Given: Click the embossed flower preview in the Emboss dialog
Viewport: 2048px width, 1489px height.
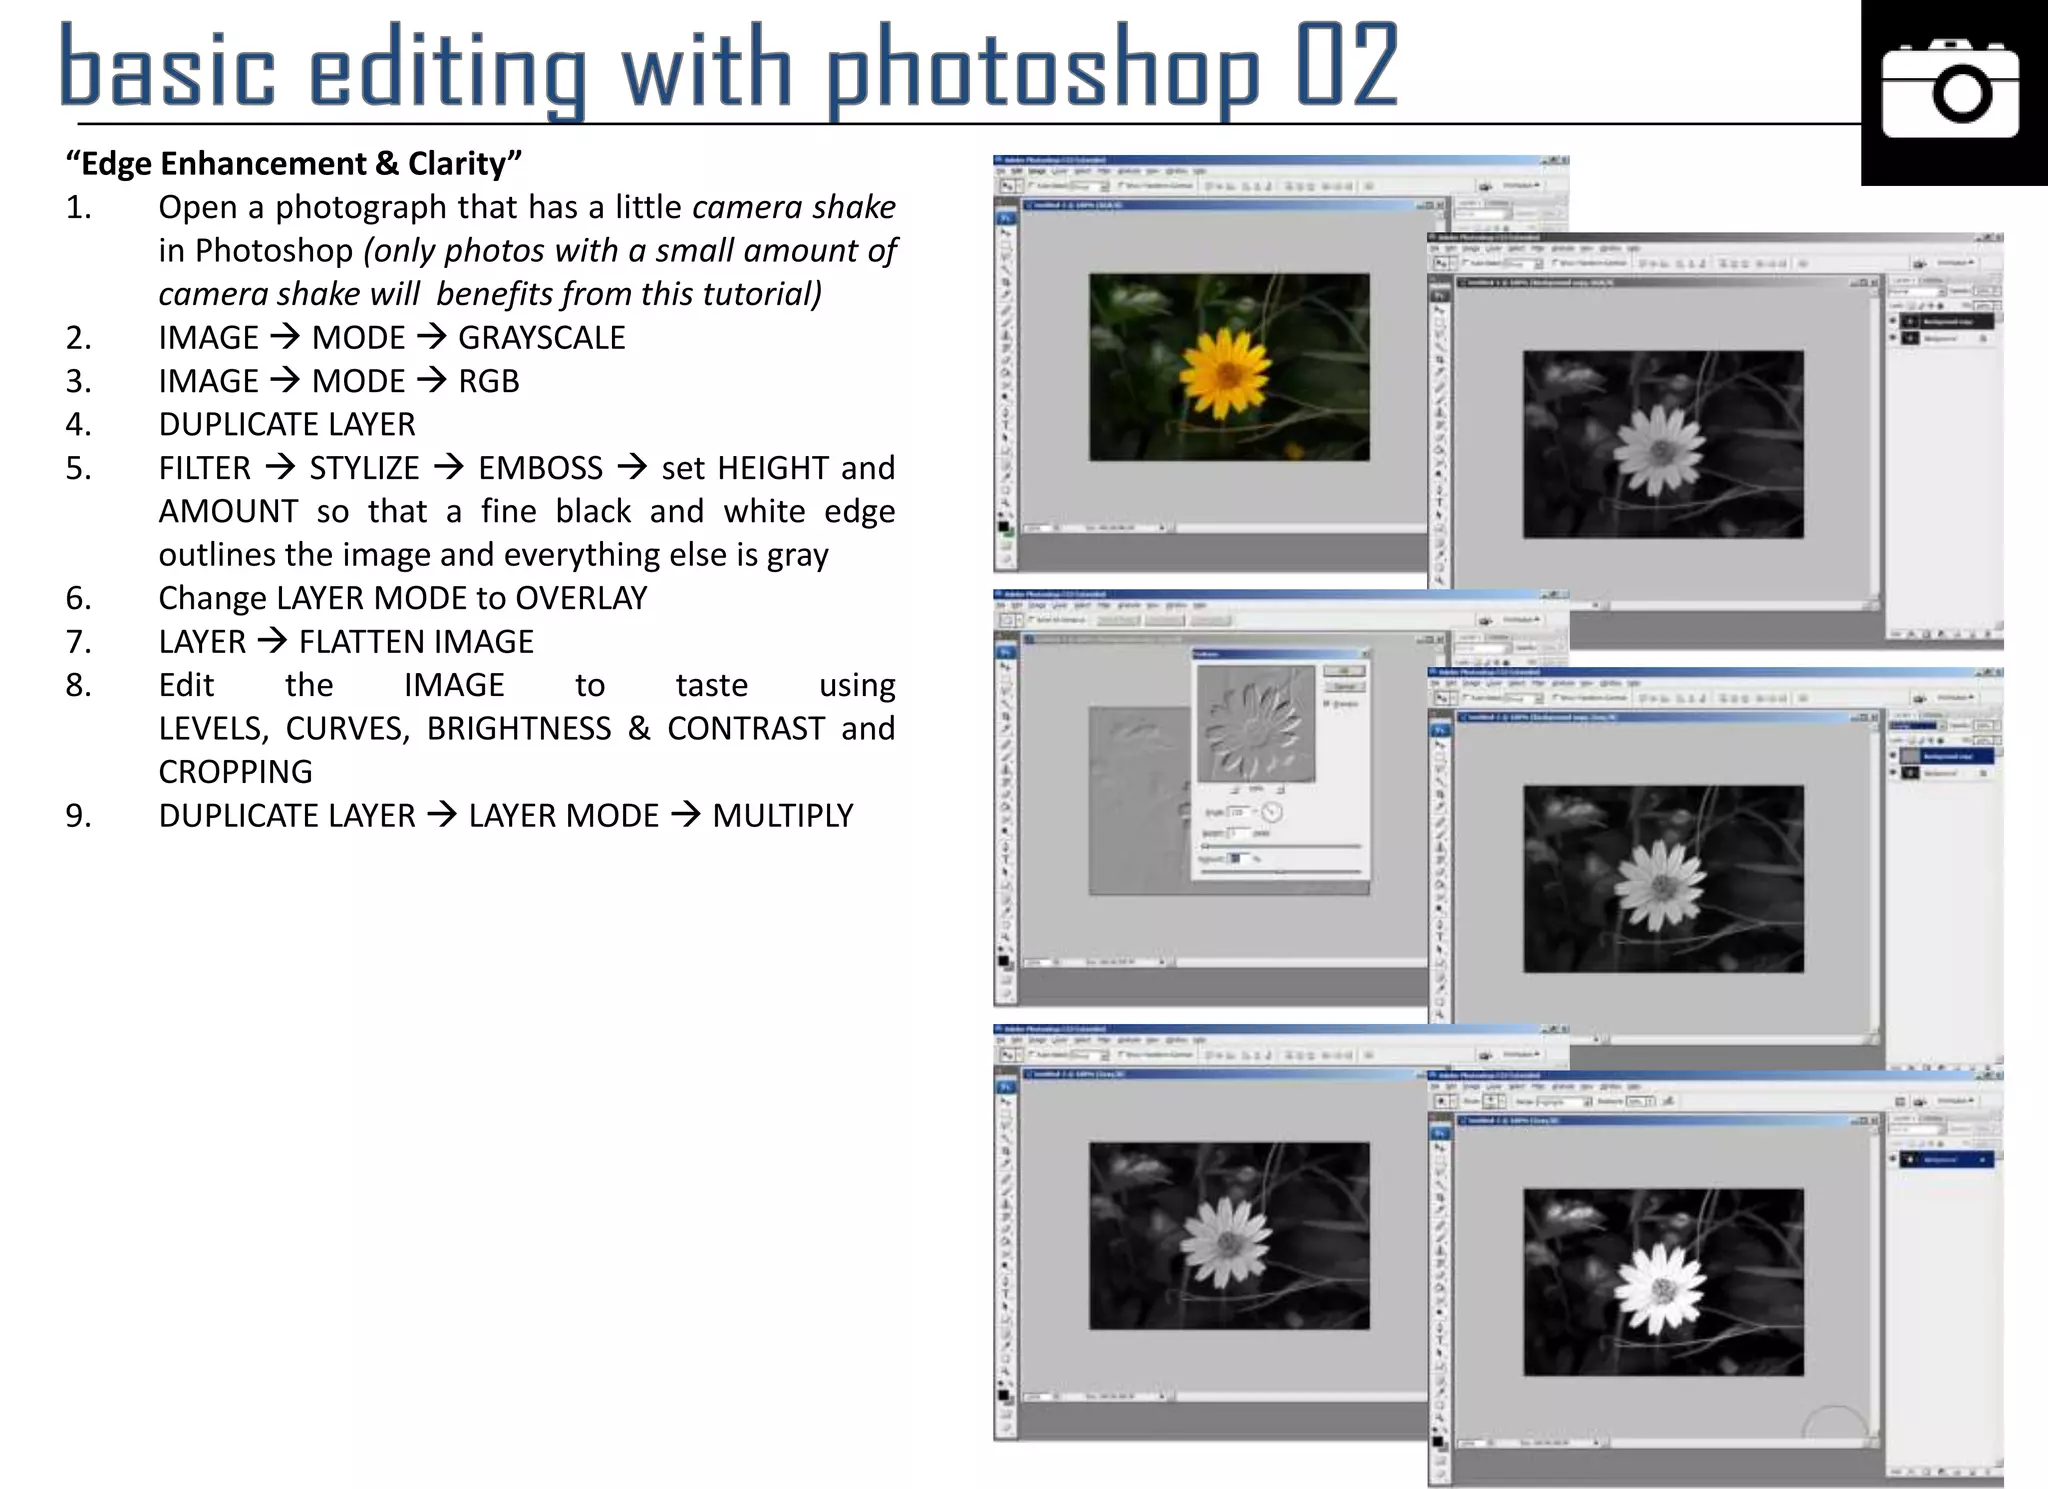Looking at the screenshot, I should click(1256, 724).
